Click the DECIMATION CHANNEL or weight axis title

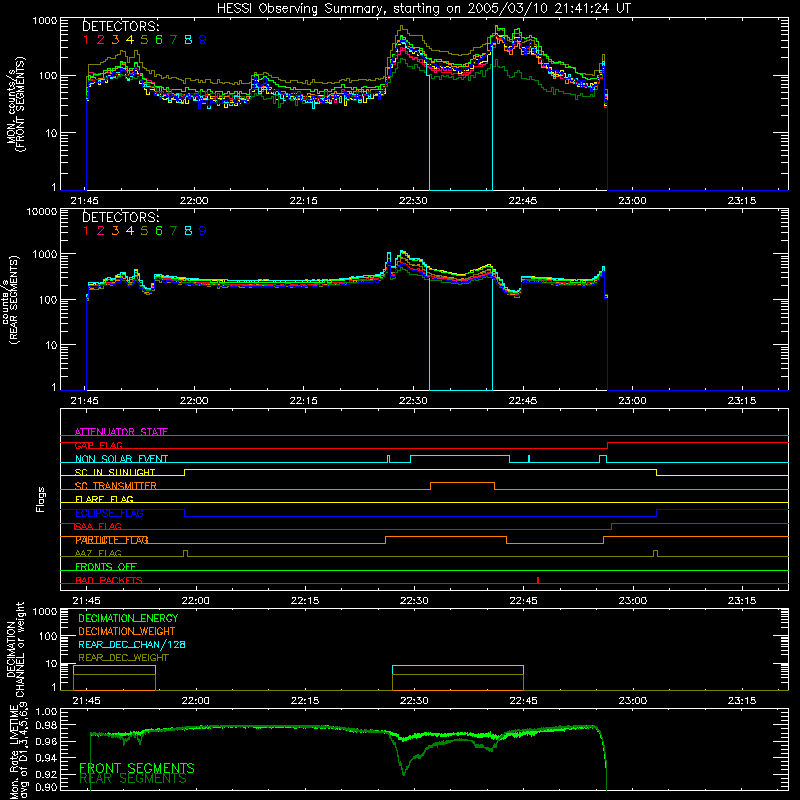coord(15,649)
